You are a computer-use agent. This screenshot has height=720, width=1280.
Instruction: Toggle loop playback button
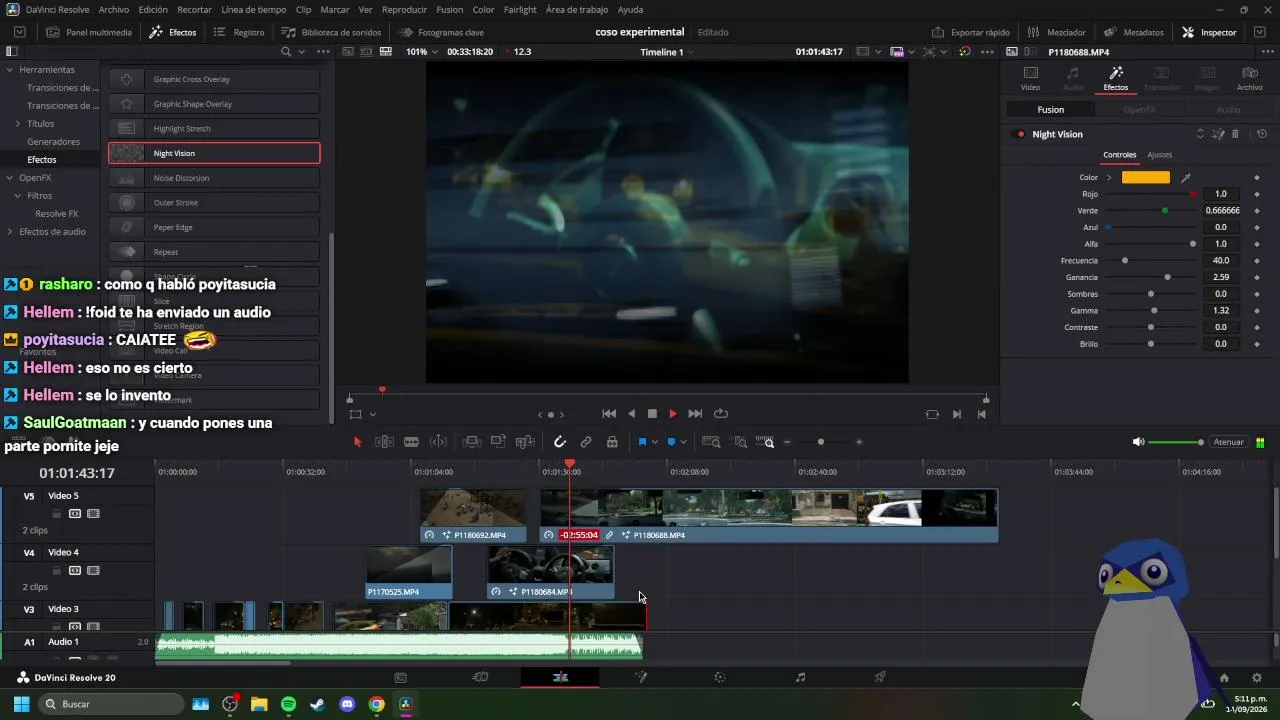[720, 414]
